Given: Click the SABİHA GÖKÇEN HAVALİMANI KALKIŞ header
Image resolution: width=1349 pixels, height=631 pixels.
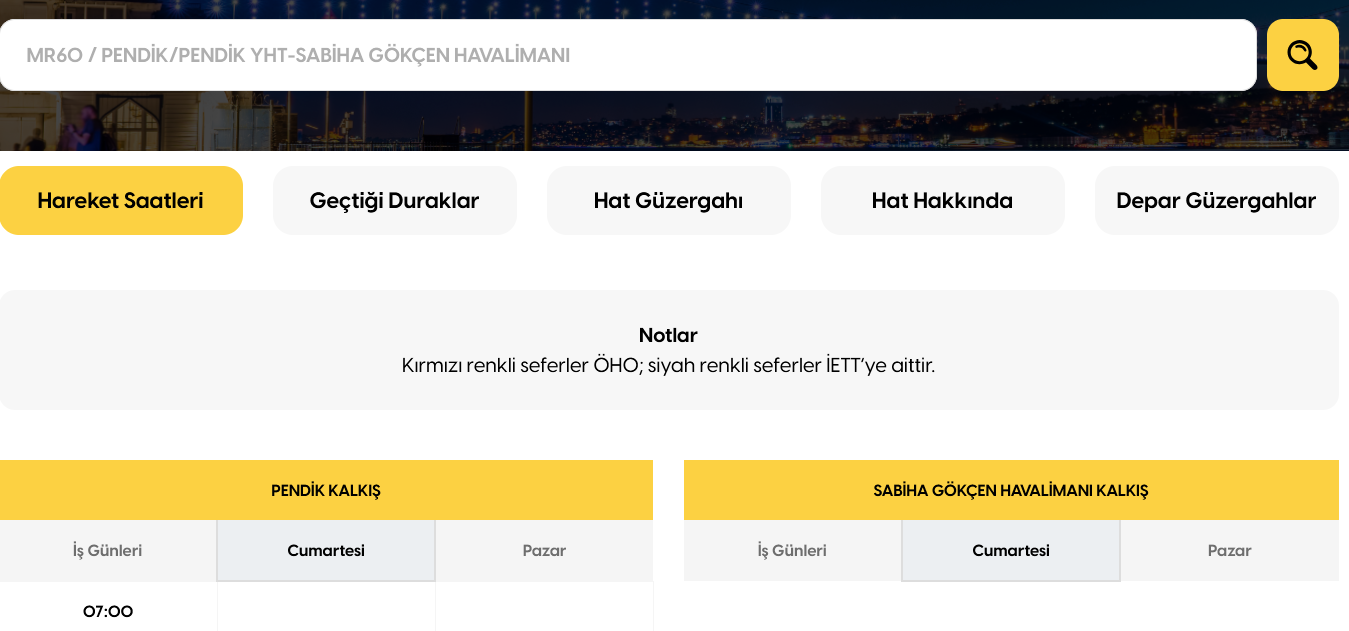Looking at the screenshot, I should click(1011, 490).
